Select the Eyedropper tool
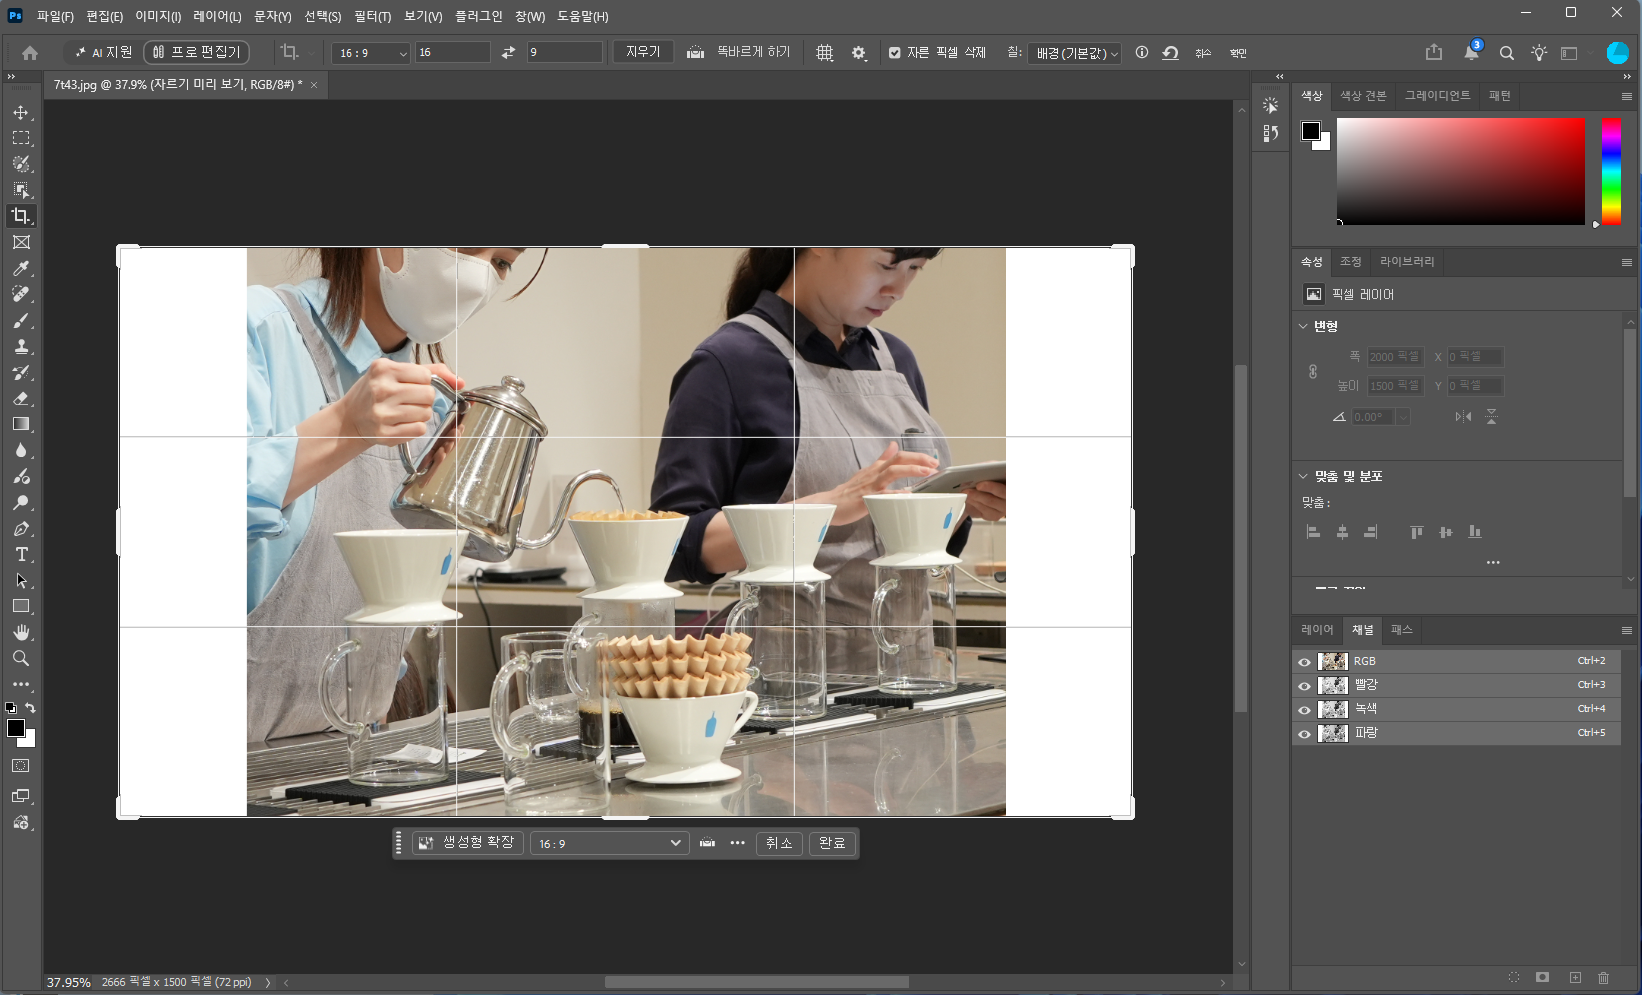 (x=21, y=268)
